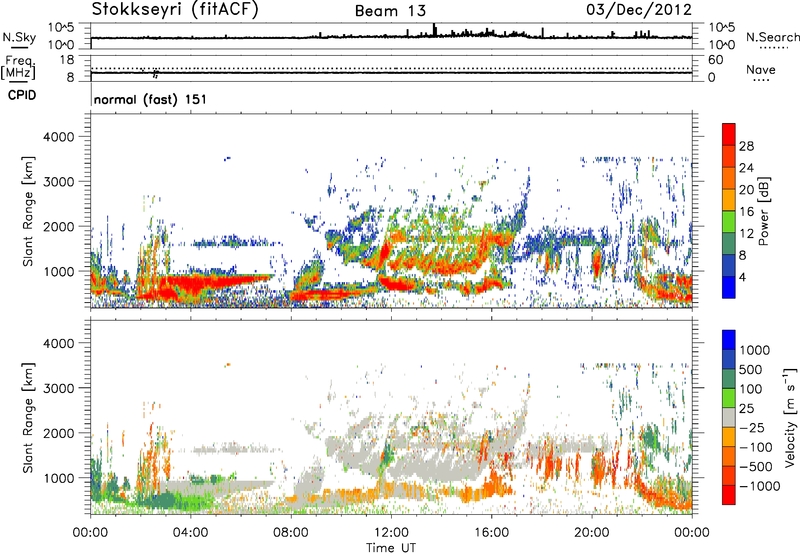Click '2000' on the velocity panel axis
The image size is (800, 554).
click(58, 433)
